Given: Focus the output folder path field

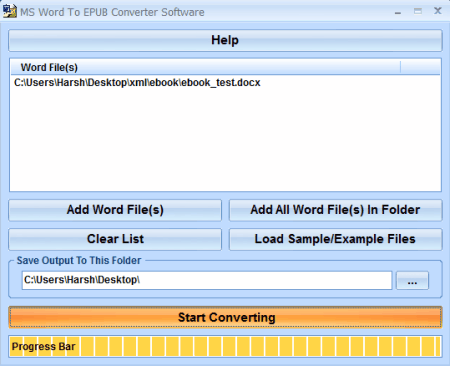Looking at the screenshot, I should (207, 280).
